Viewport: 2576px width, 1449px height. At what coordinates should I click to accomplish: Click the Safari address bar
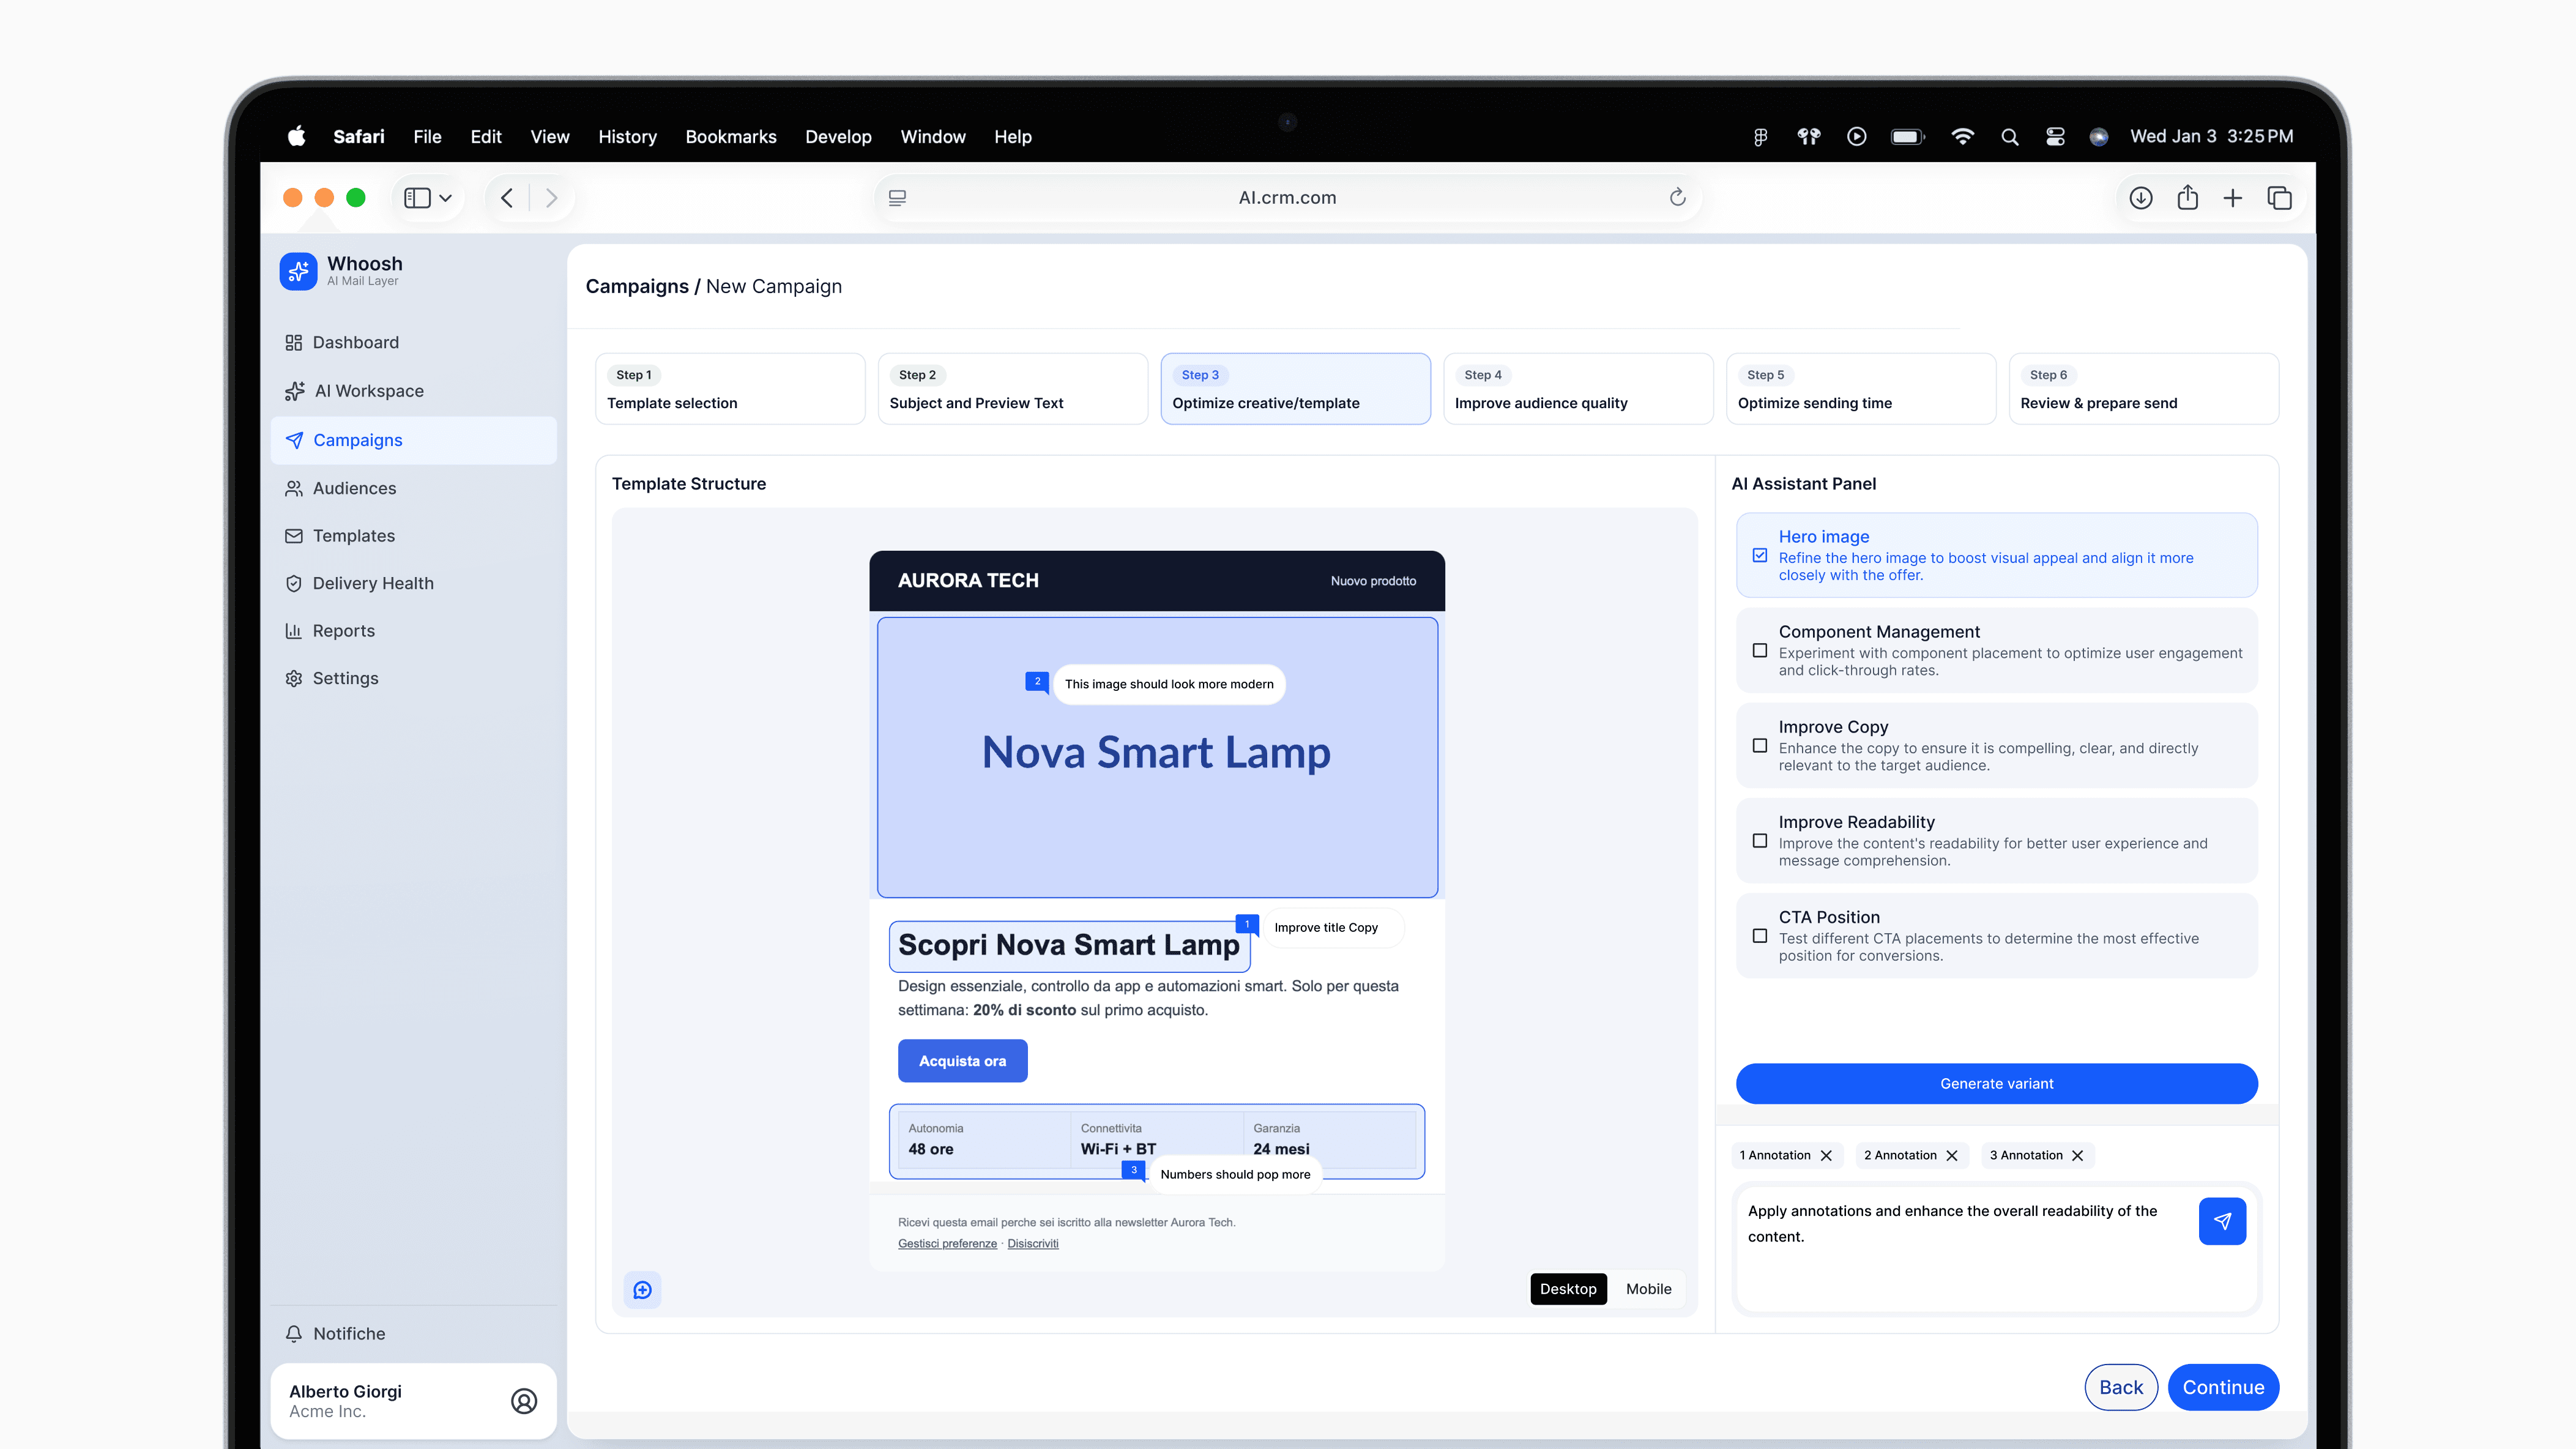(x=1288, y=198)
